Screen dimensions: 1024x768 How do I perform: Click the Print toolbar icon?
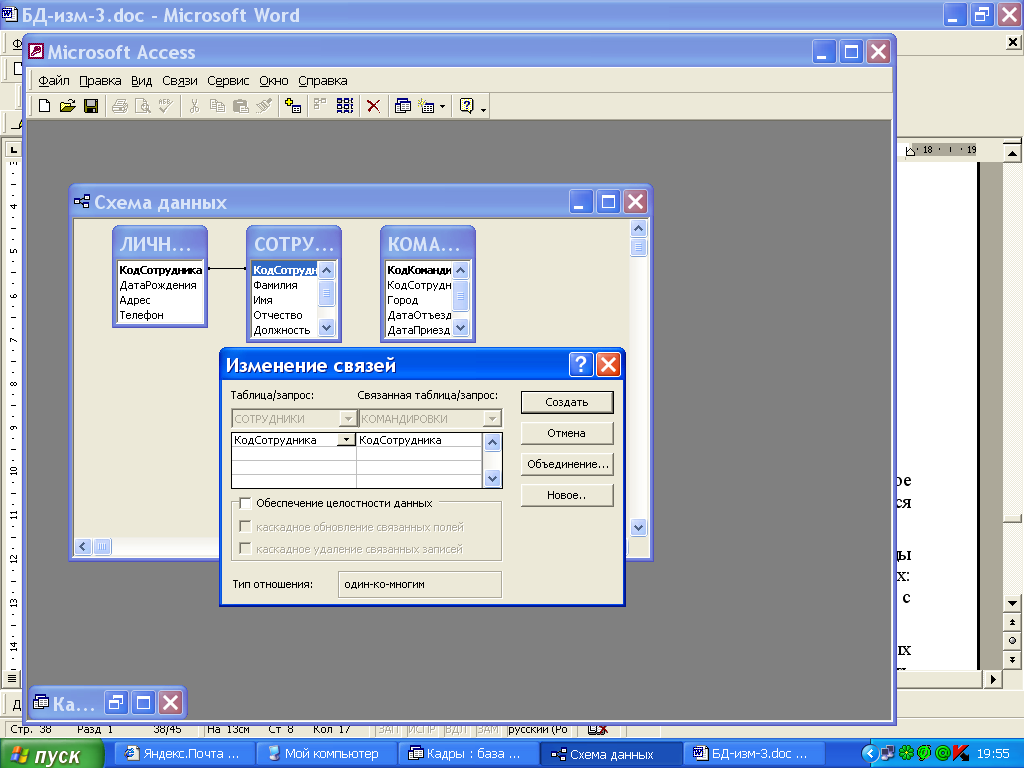click(x=120, y=106)
